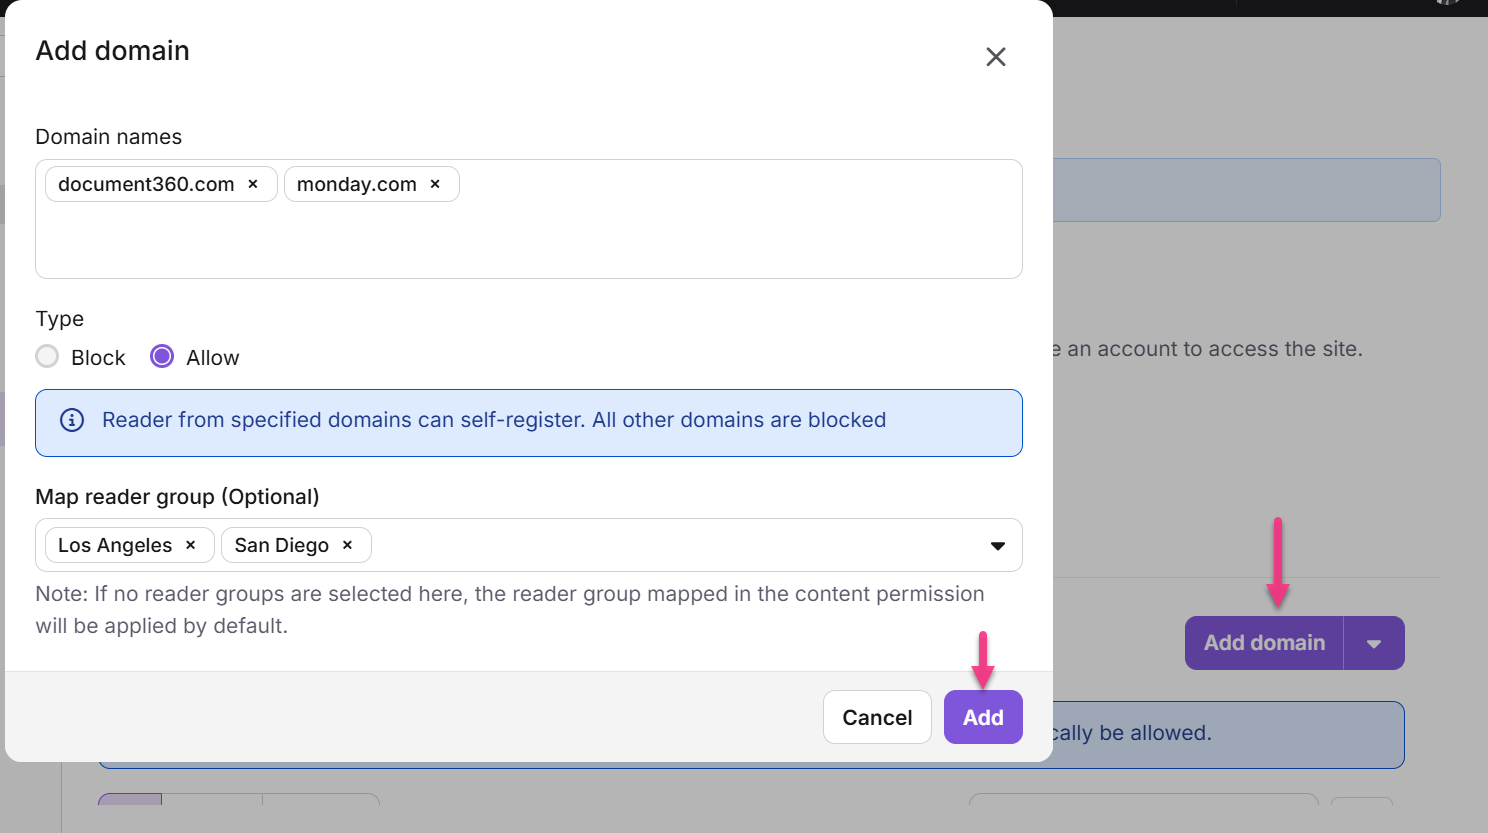Click the purple Add domain button on the page
Image resolution: width=1488 pixels, height=833 pixels.
1263,643
